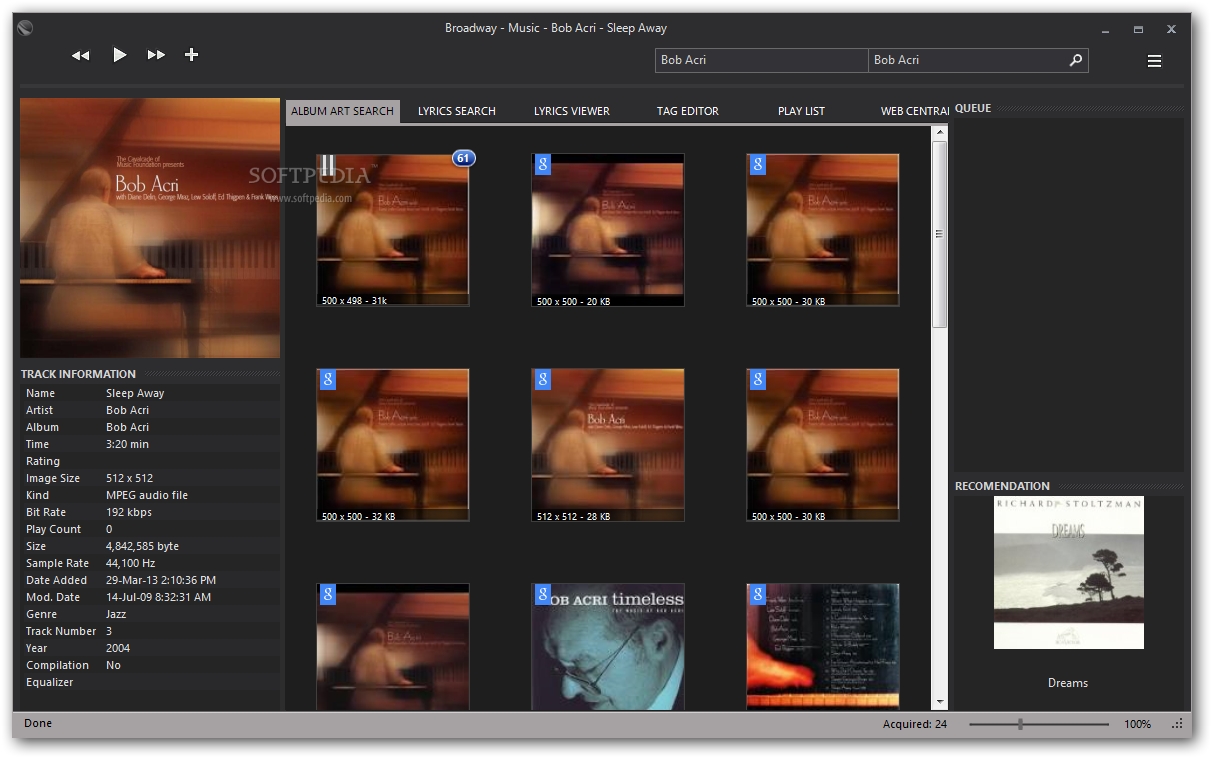Select the 500 x 498 - 31k album art
The height and width of the screenshot is (758, 1212).
tap(393, 230)
